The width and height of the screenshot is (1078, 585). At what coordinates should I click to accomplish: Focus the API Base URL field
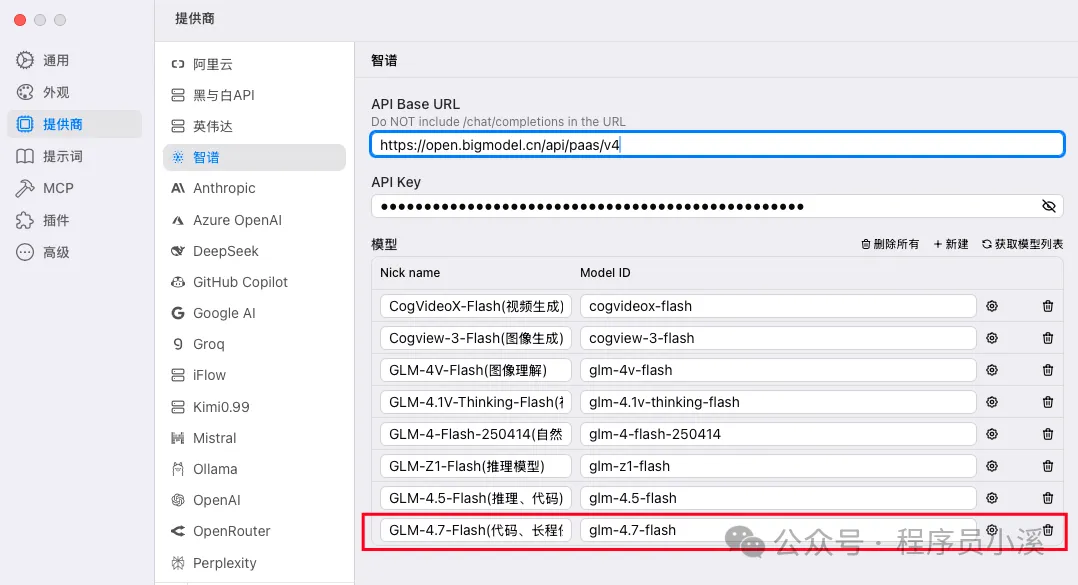(x=717, y=144)
